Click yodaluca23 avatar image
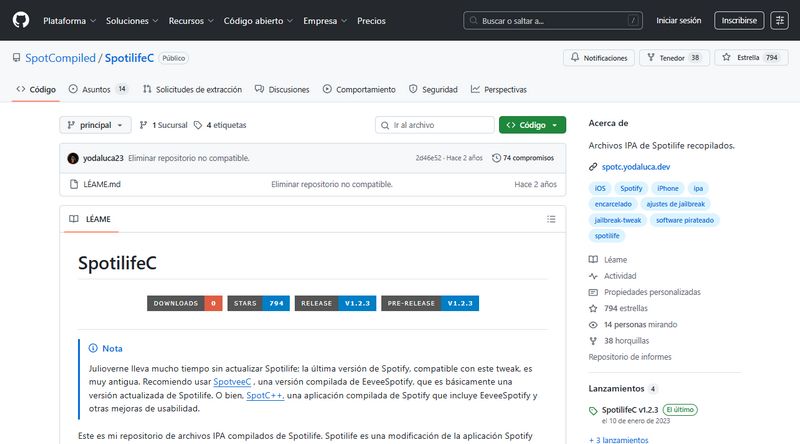This screenshot has width=800, height=444. tap(73, 158)
